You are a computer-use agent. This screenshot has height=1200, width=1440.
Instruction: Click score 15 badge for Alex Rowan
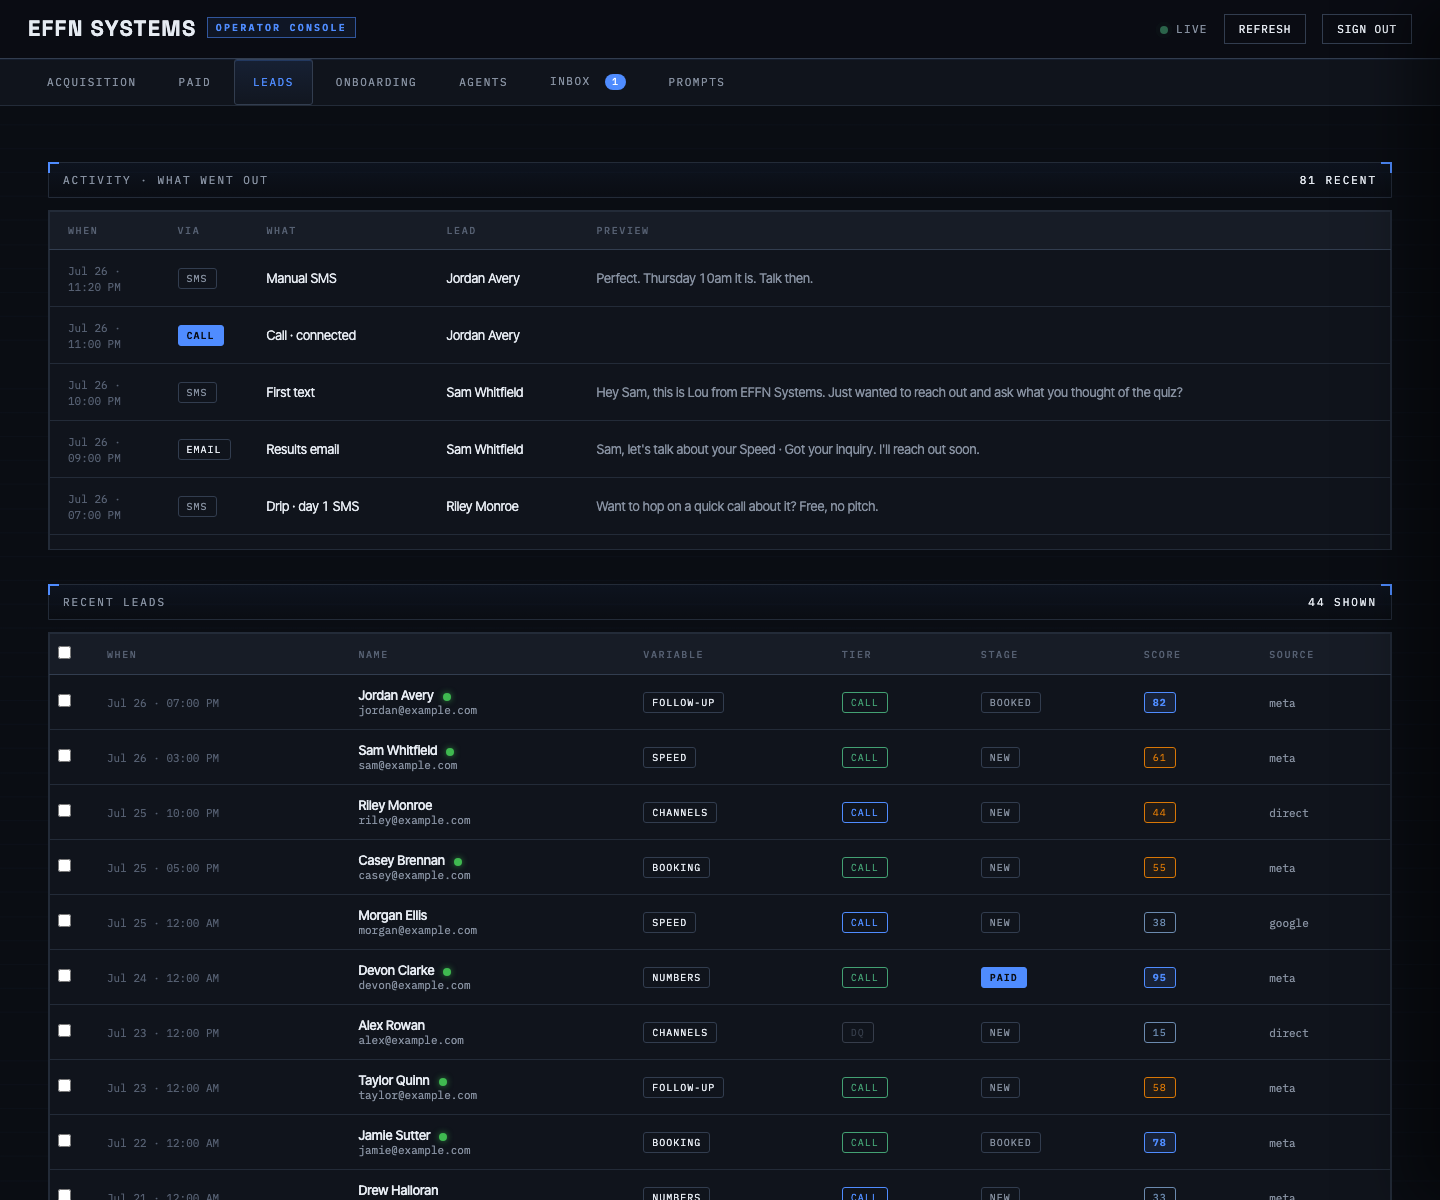point(1159,1033)
